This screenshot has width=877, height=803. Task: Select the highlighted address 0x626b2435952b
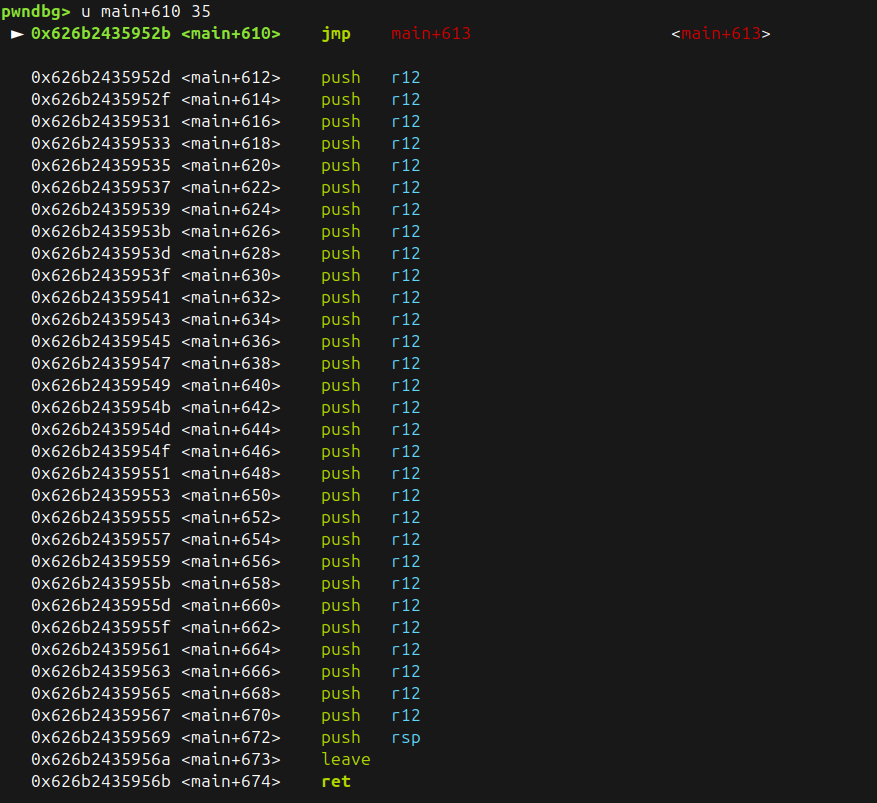[101, 34]
